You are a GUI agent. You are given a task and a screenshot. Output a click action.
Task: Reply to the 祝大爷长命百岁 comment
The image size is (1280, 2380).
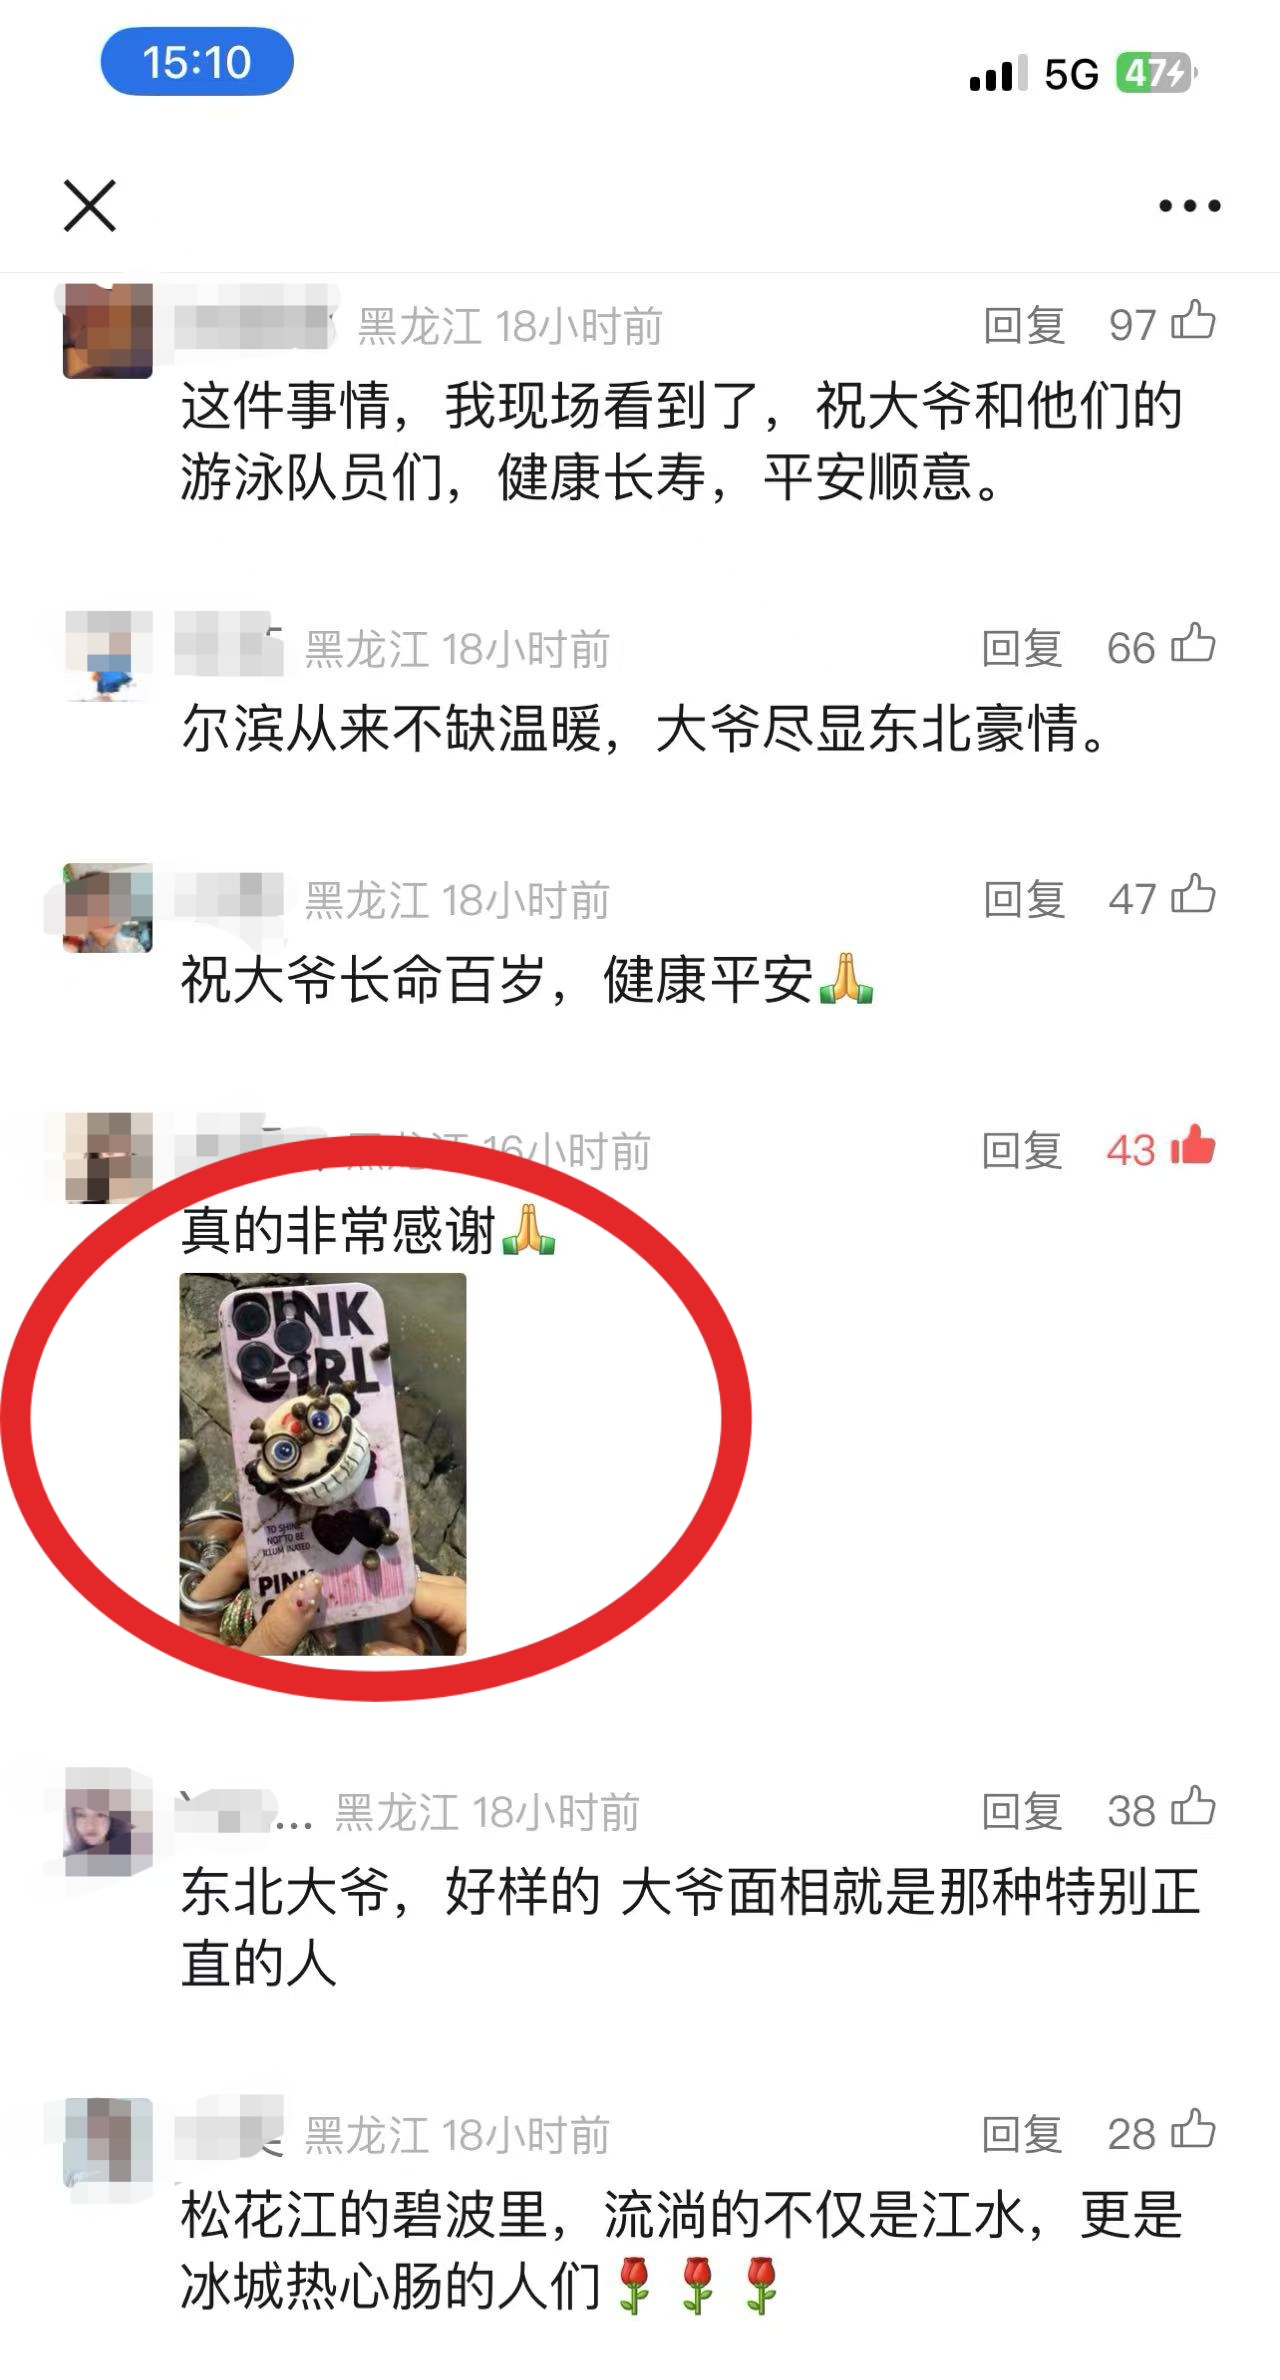pos(1024,900)
